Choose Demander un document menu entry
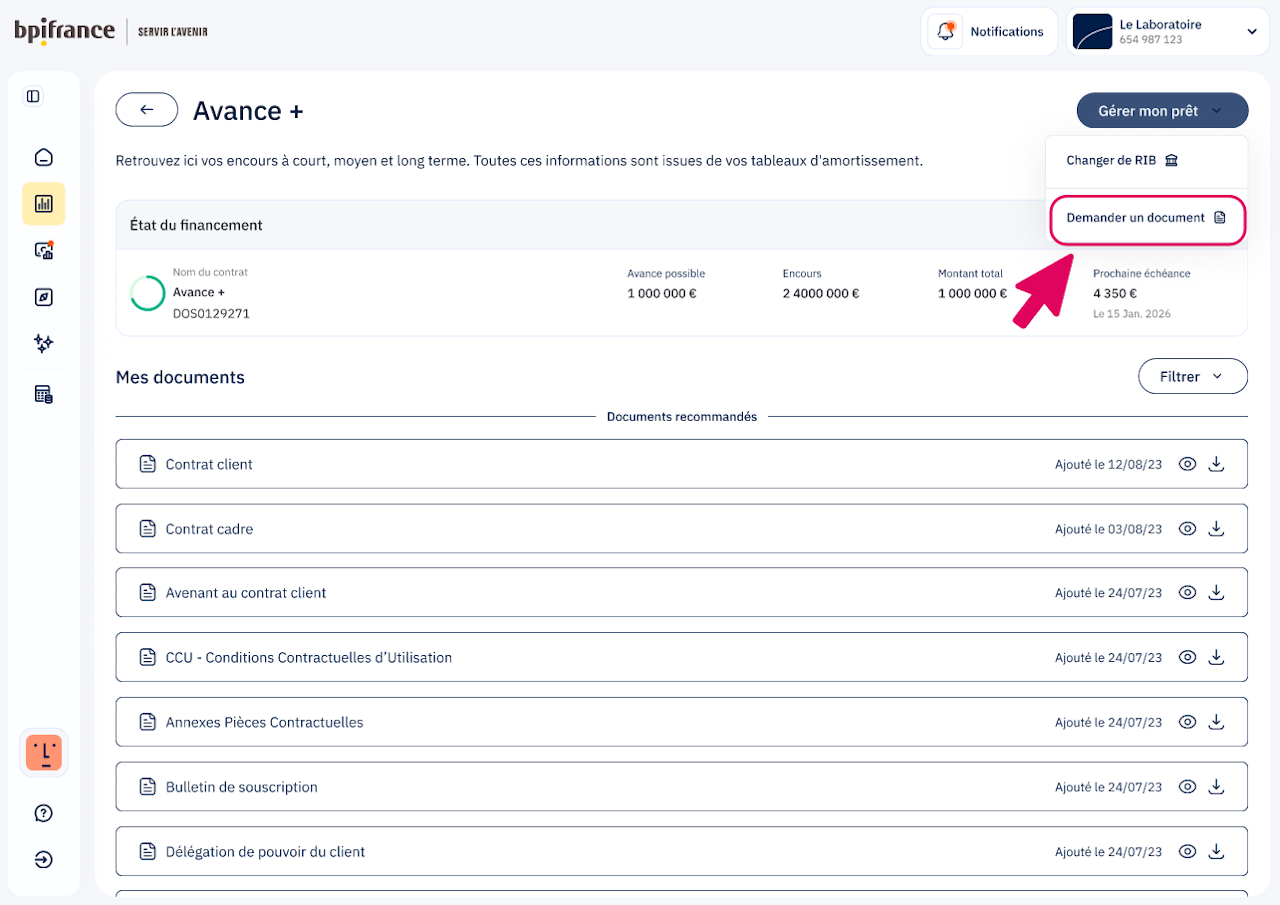The height and width of the screenshot is (905, 1280). click(1146, 218)
